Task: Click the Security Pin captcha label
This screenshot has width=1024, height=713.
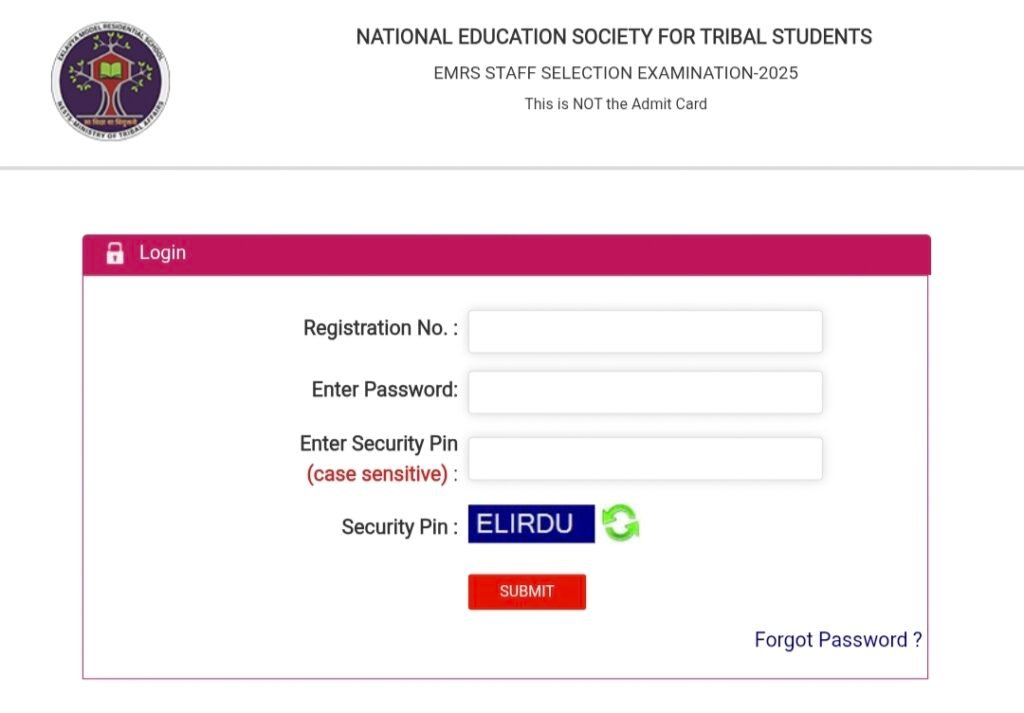Action: click(x=398, y=527)
